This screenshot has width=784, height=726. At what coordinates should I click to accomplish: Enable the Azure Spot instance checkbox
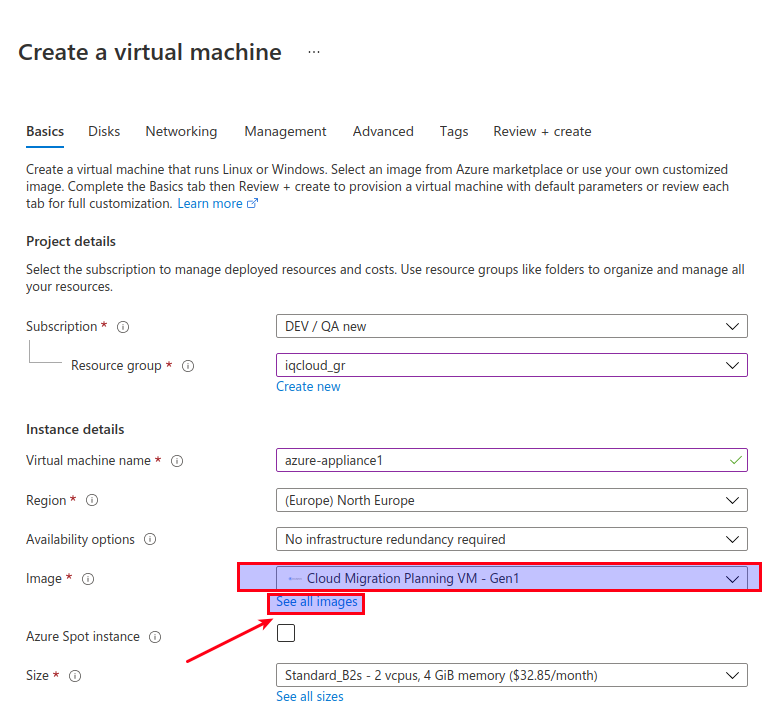(286, 633)
